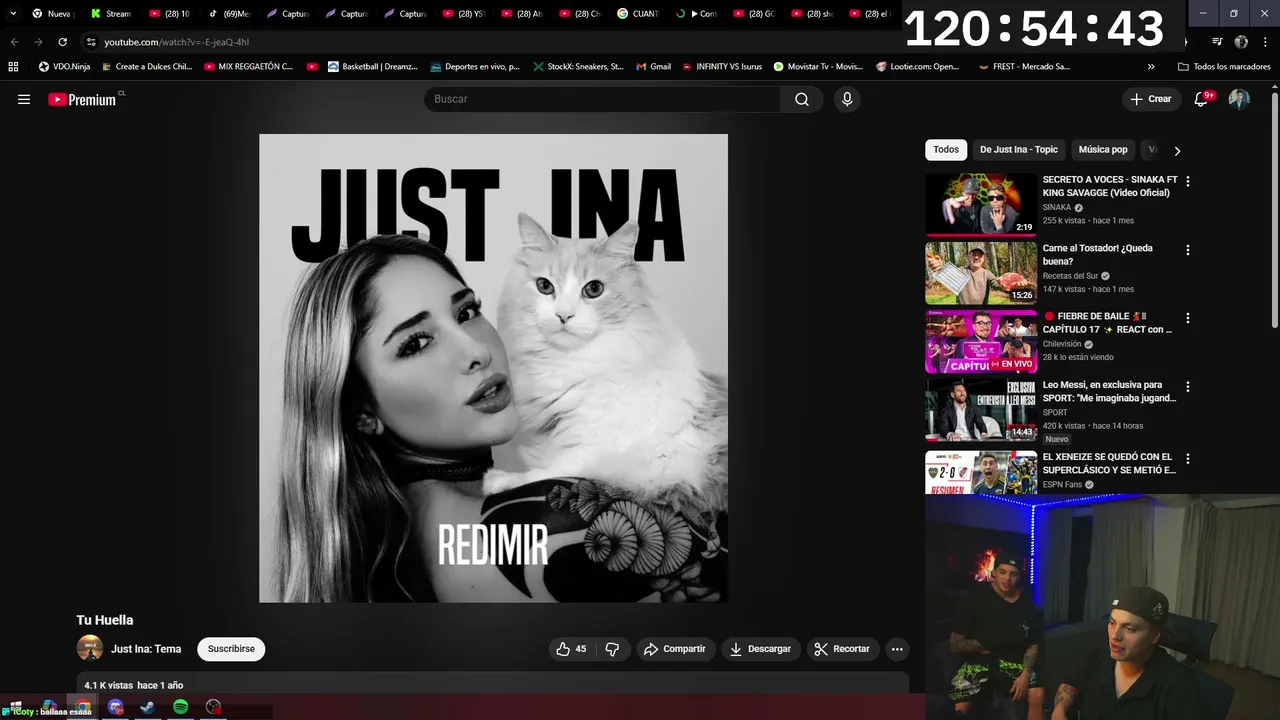Screen dimensions: 1280x720
Task: Open the FIEBRE DE BAILE live thumbnail
Action: tap(981, 341)
